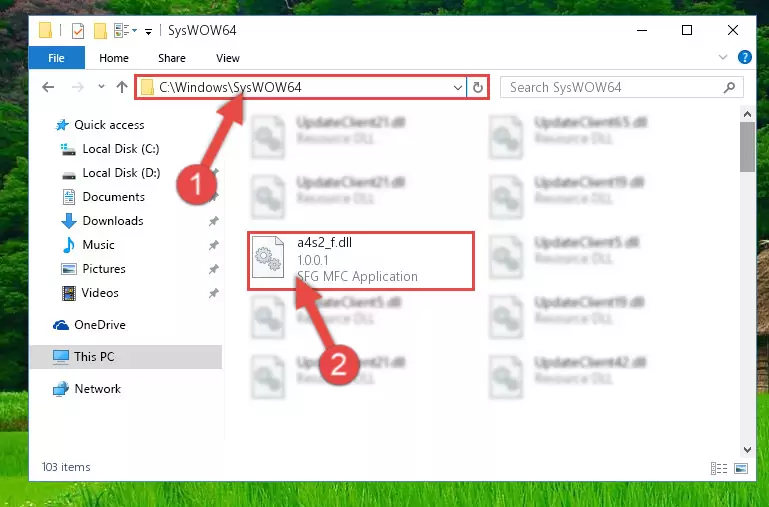
Task: Click the pin icon next to Downloads
Action: tap(213, 221)
